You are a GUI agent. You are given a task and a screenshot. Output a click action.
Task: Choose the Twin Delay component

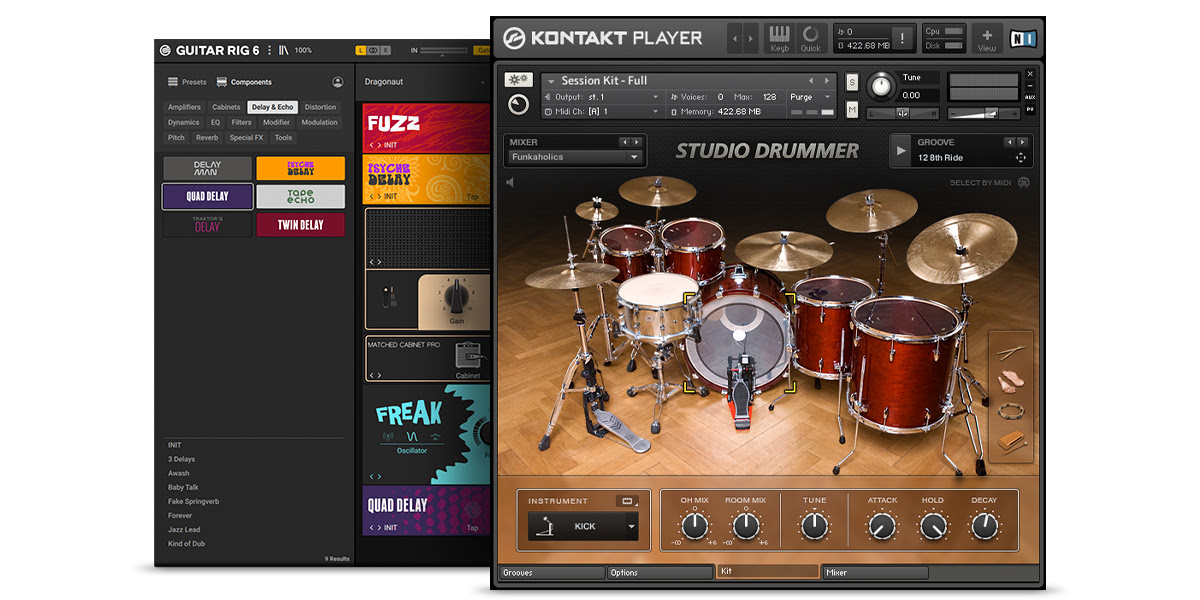300,225
